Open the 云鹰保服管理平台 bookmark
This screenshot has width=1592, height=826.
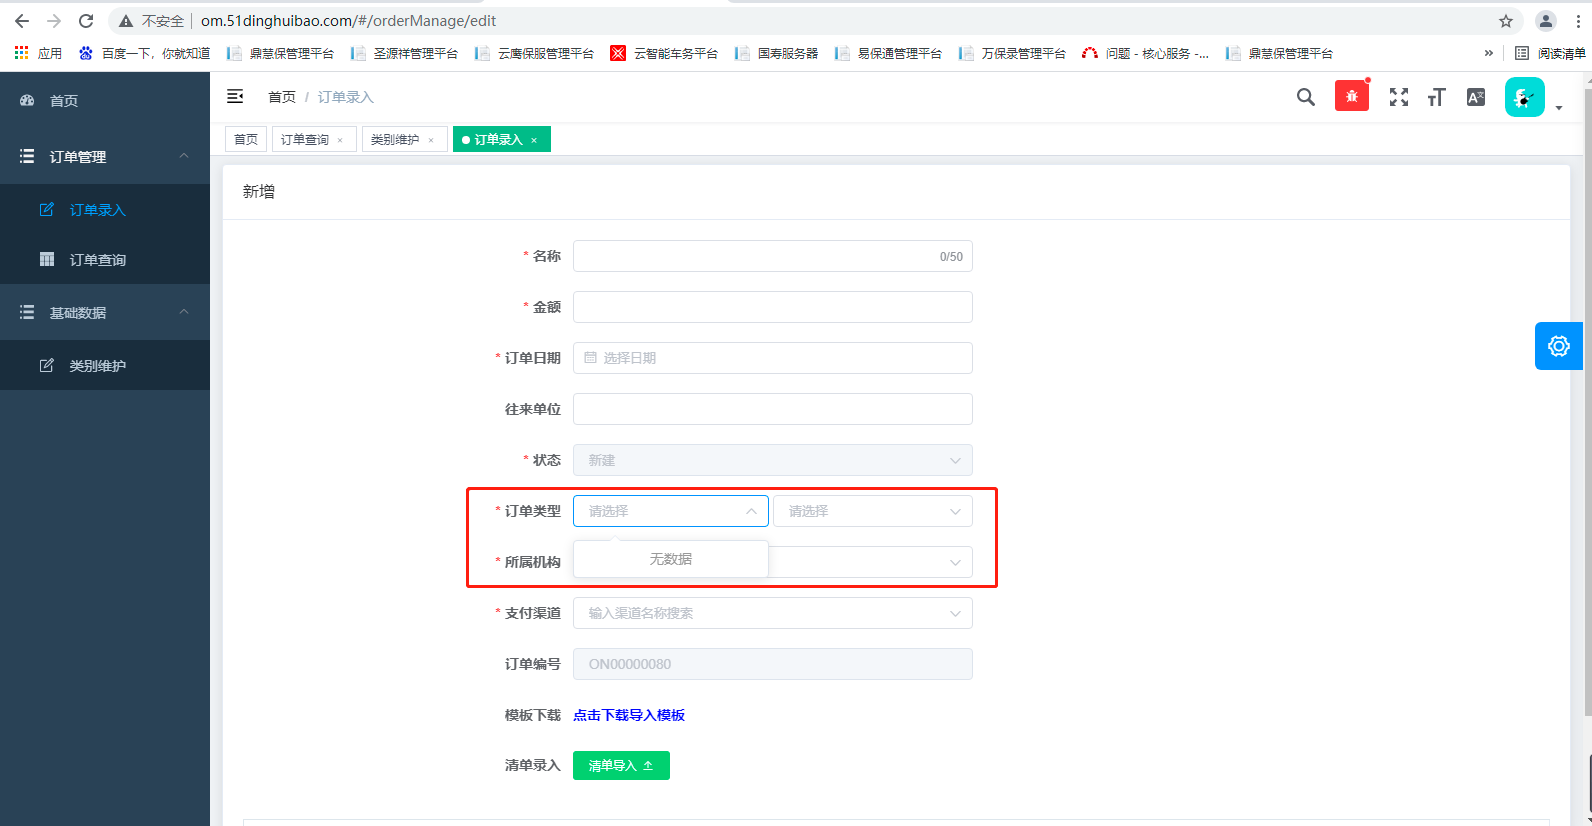pos(535,53)
